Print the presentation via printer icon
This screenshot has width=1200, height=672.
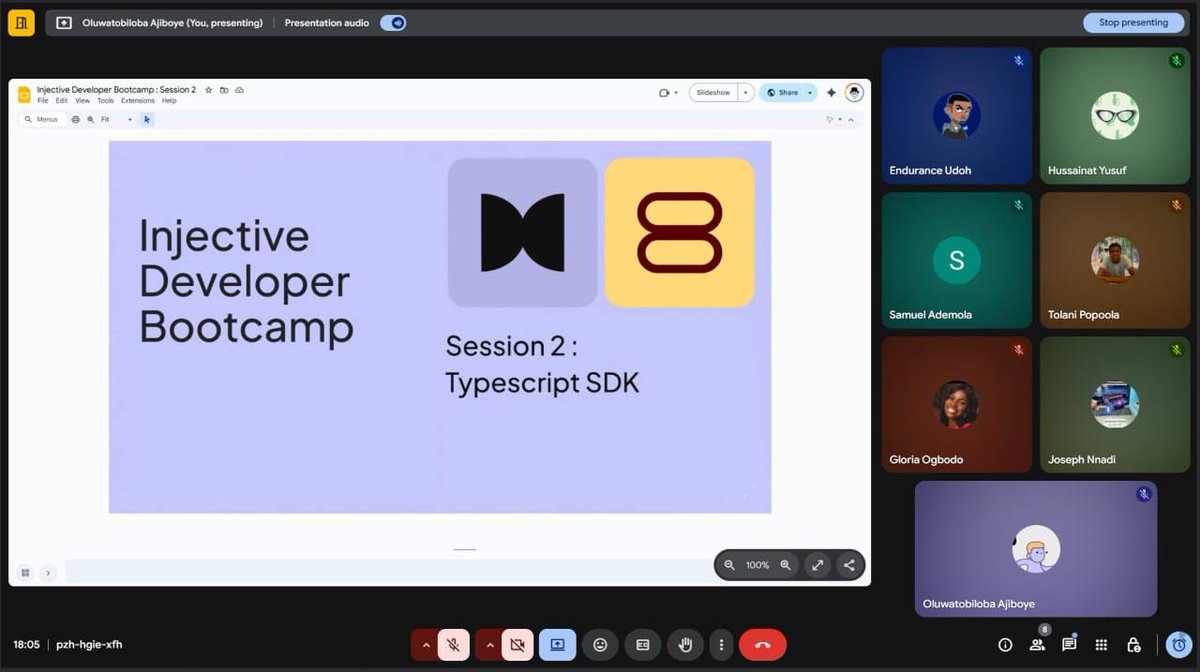[x=75, y=119]
